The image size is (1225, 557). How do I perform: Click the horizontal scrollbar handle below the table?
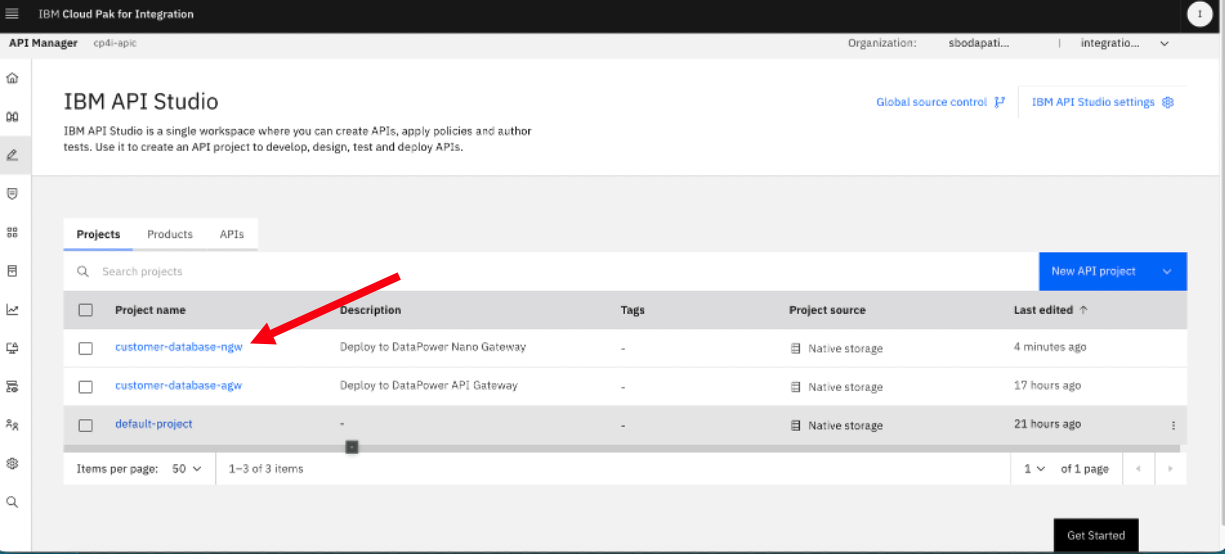[x=352, y=447]
